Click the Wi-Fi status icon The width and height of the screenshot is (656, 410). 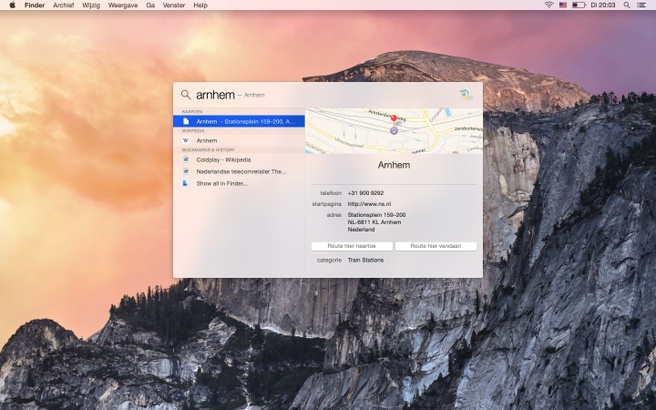click(549, 5)
